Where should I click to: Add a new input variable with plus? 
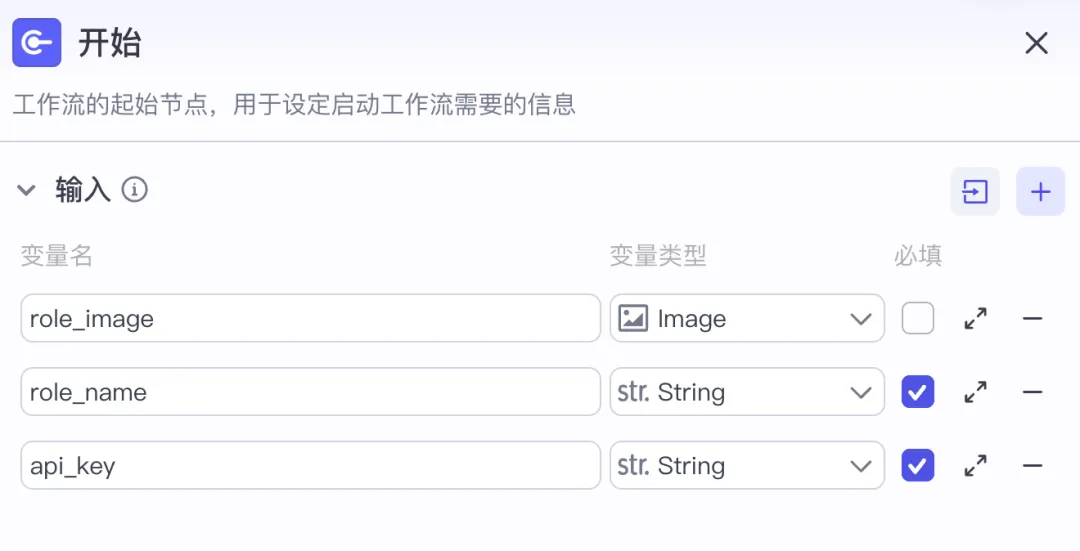click(1040, 191)
